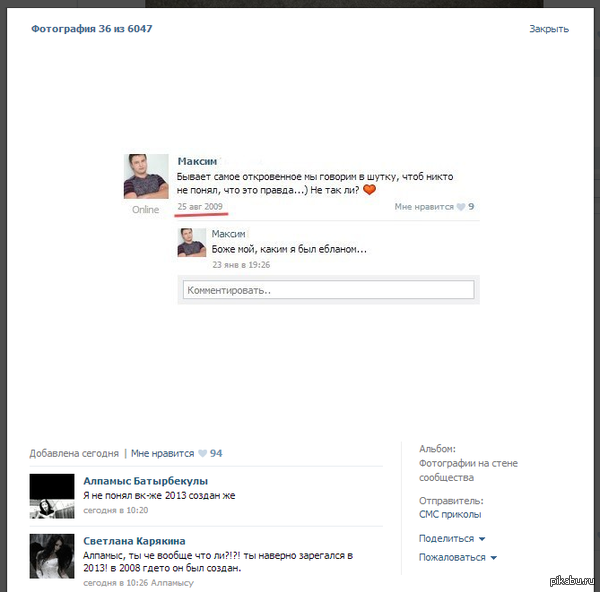Open Максим's small avatar in the comment reply
This screenshot has width=600, height=592.
pos(192,242)
